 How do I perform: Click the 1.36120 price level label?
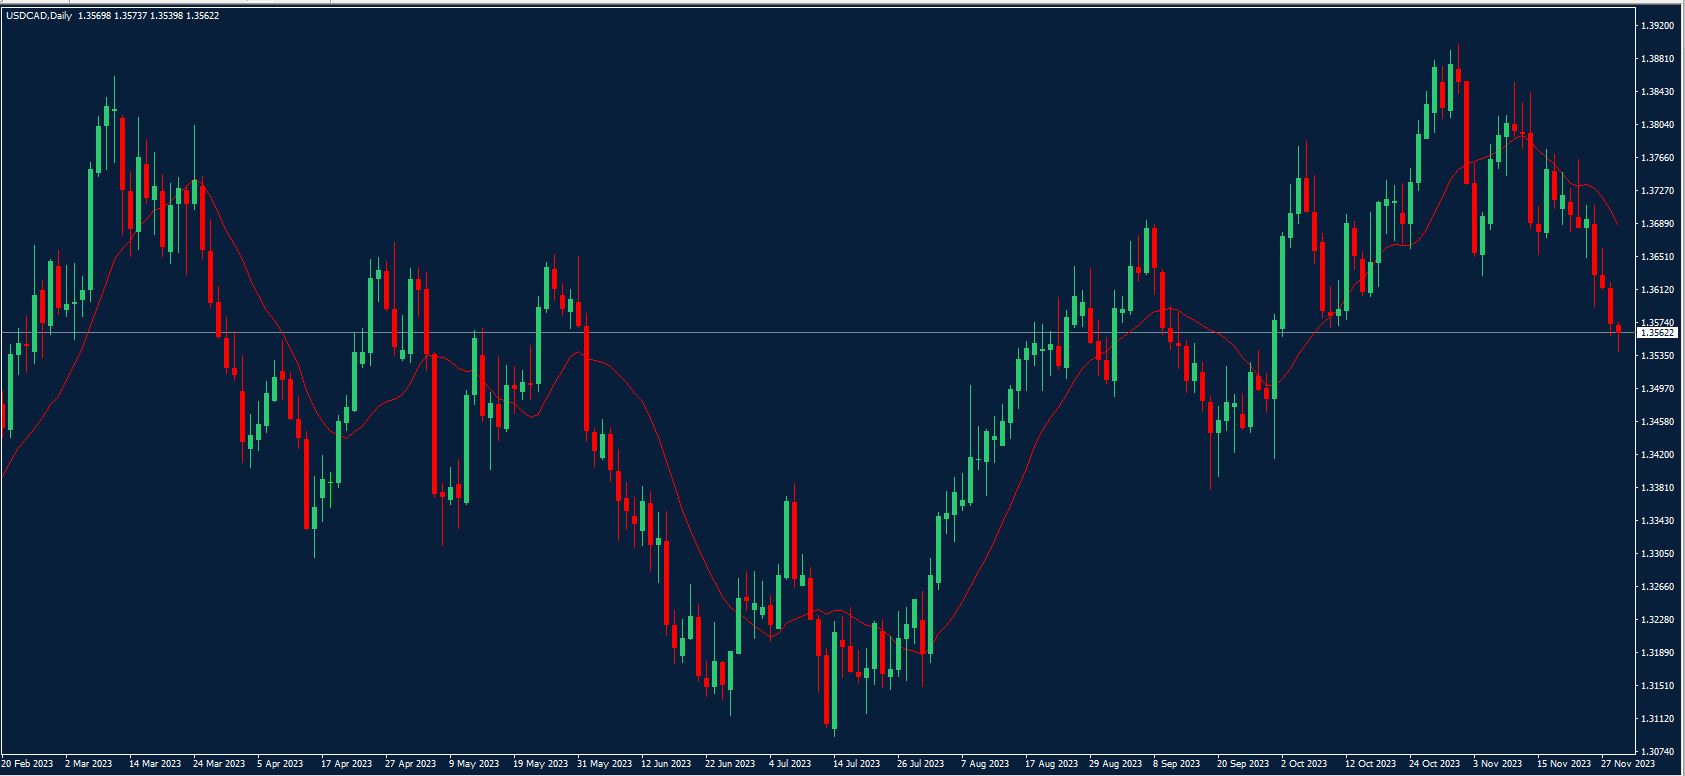pos(1657,290)
